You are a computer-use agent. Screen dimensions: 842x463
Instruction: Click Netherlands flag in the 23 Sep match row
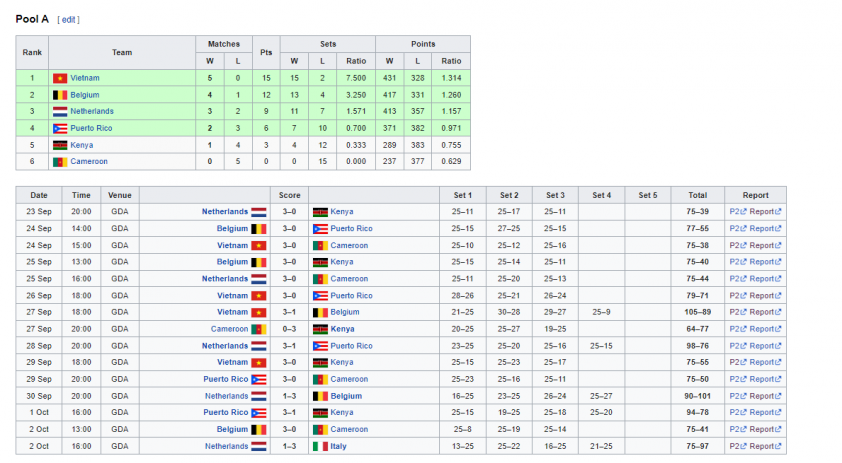click(259, 212)
